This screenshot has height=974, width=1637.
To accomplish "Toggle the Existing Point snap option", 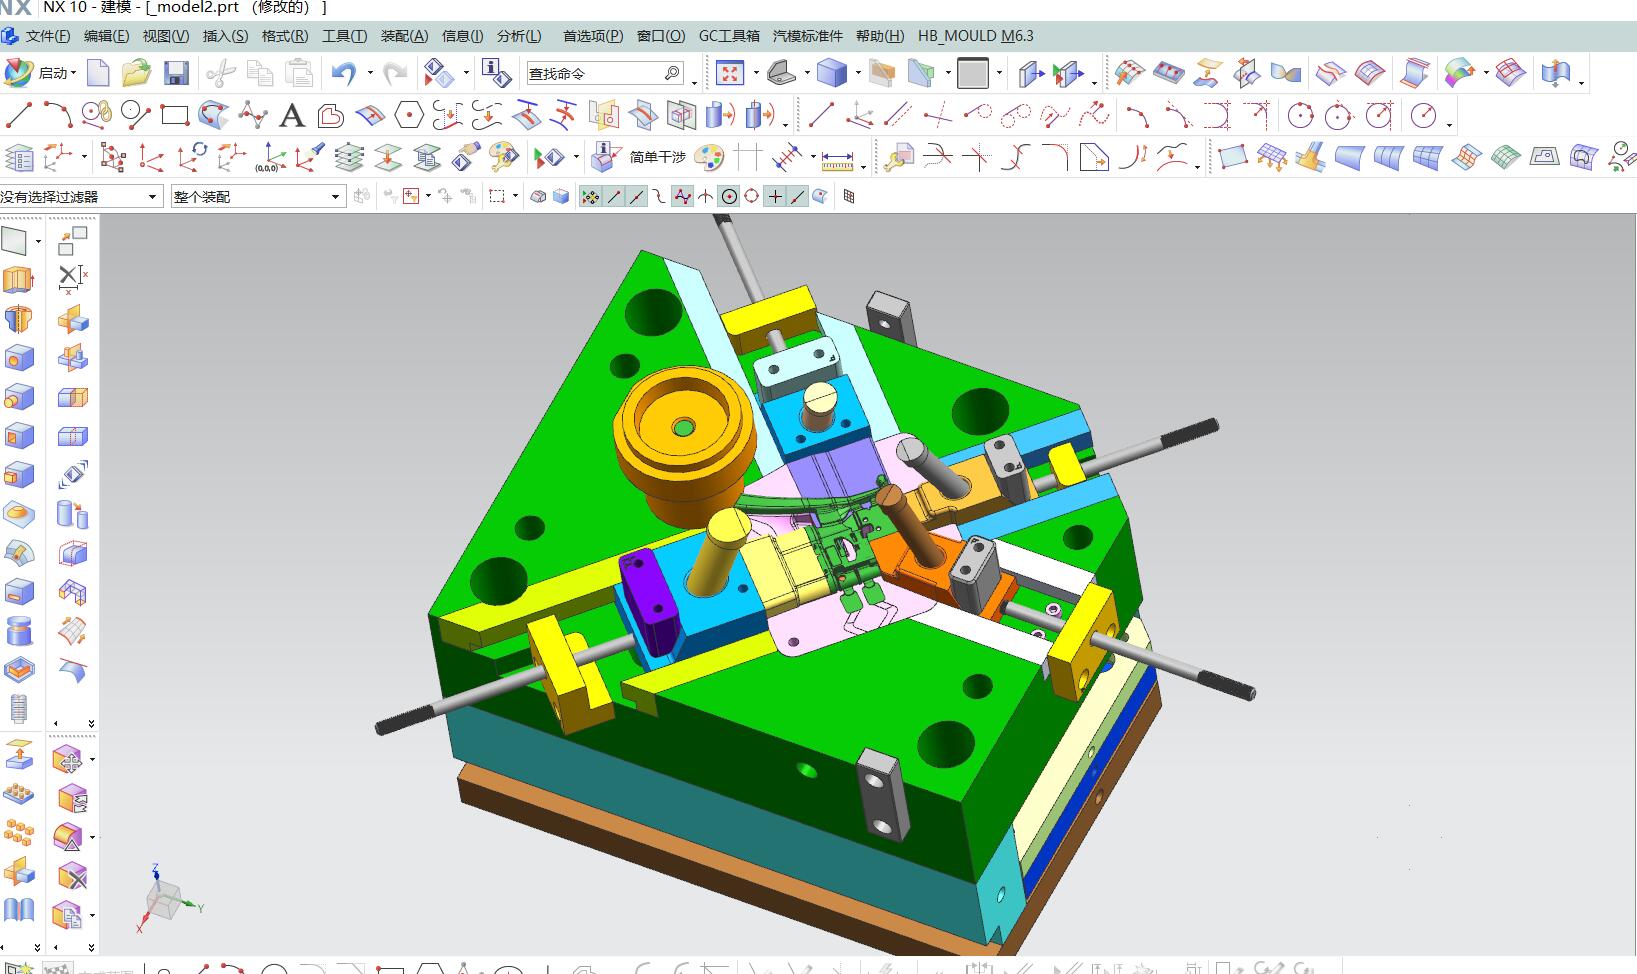I will pos(775,197).
